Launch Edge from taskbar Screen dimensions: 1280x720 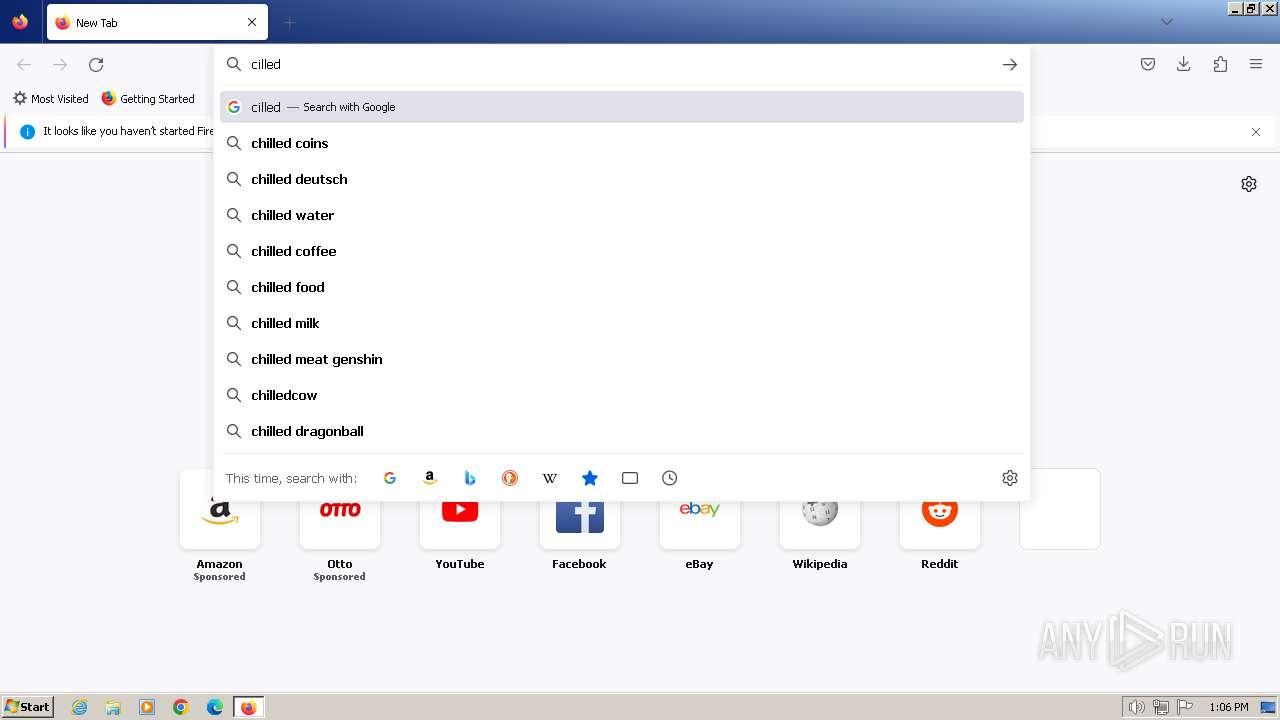215,707
